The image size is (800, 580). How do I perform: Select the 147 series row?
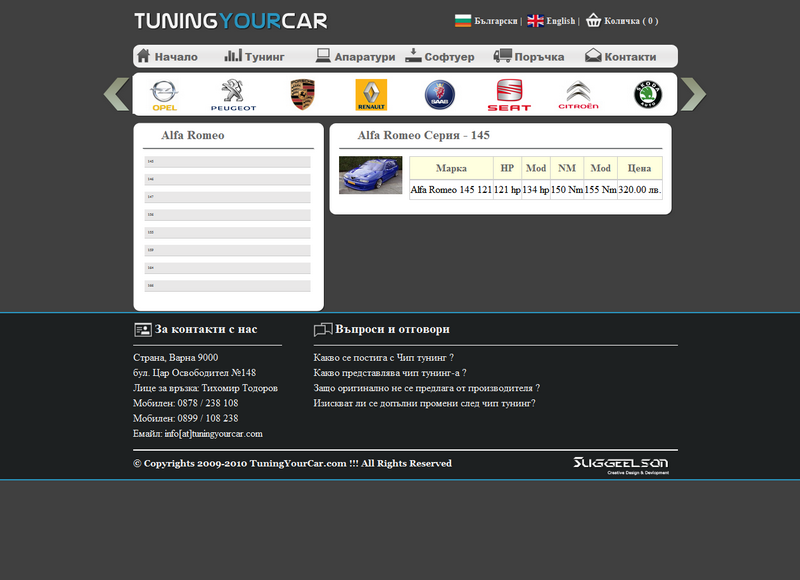(x=228, y=197)
